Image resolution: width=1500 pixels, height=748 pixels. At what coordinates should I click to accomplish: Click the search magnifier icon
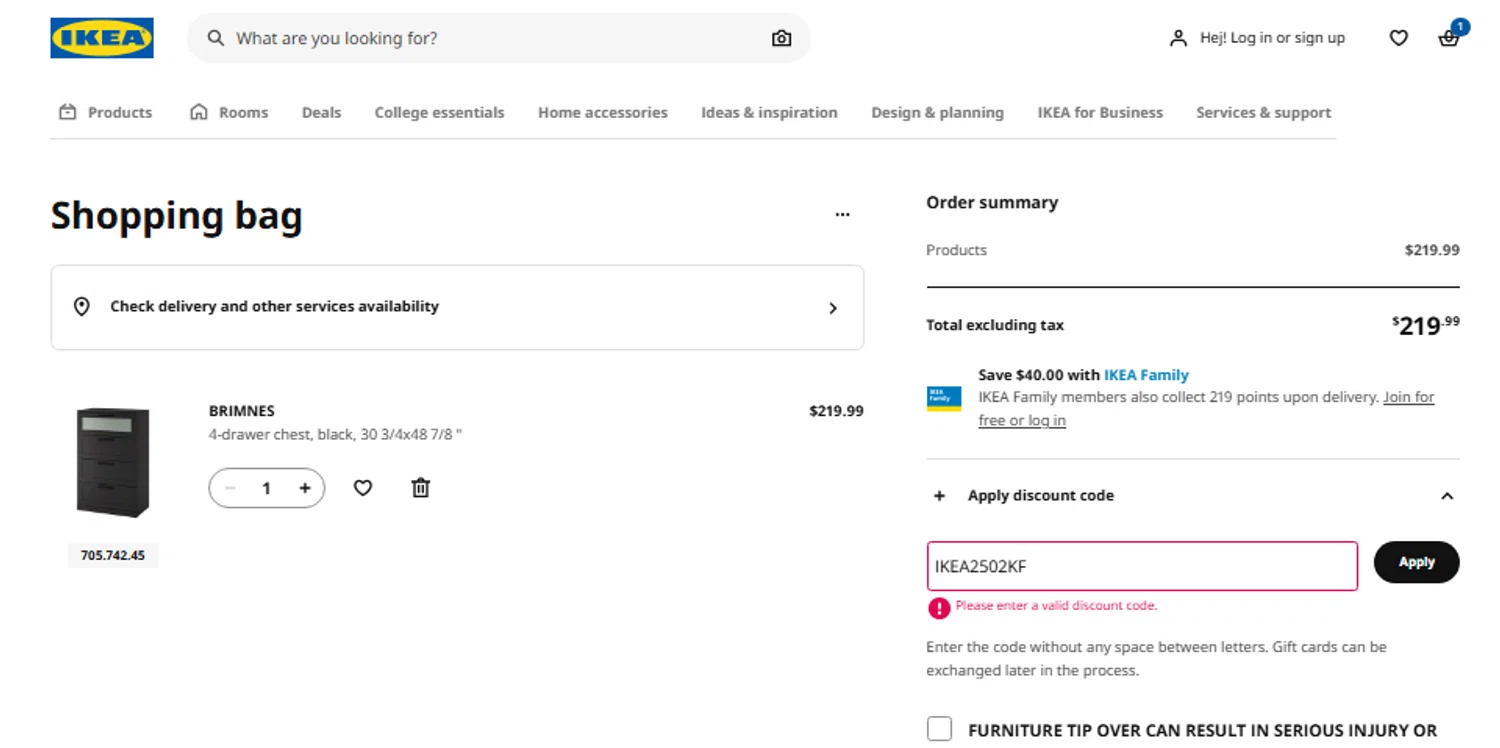point(215,38)
